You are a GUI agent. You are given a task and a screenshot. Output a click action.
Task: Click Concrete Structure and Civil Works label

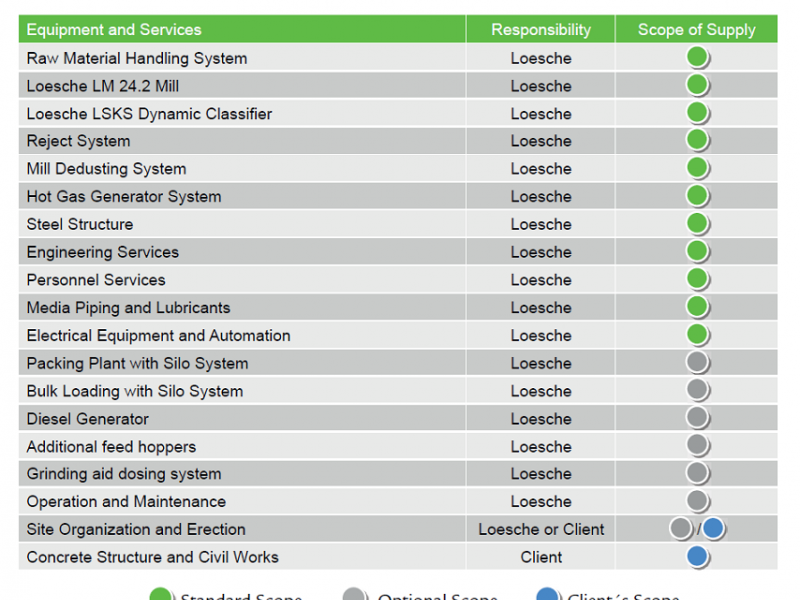[153, 557]
